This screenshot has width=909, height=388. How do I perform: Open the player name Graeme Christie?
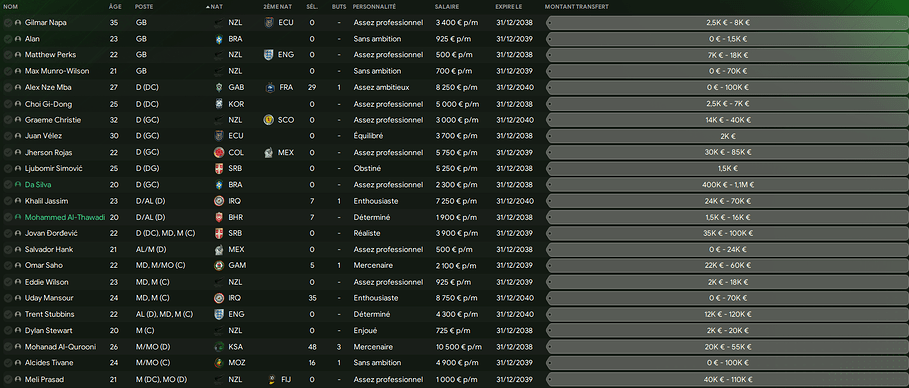(53, 120)
